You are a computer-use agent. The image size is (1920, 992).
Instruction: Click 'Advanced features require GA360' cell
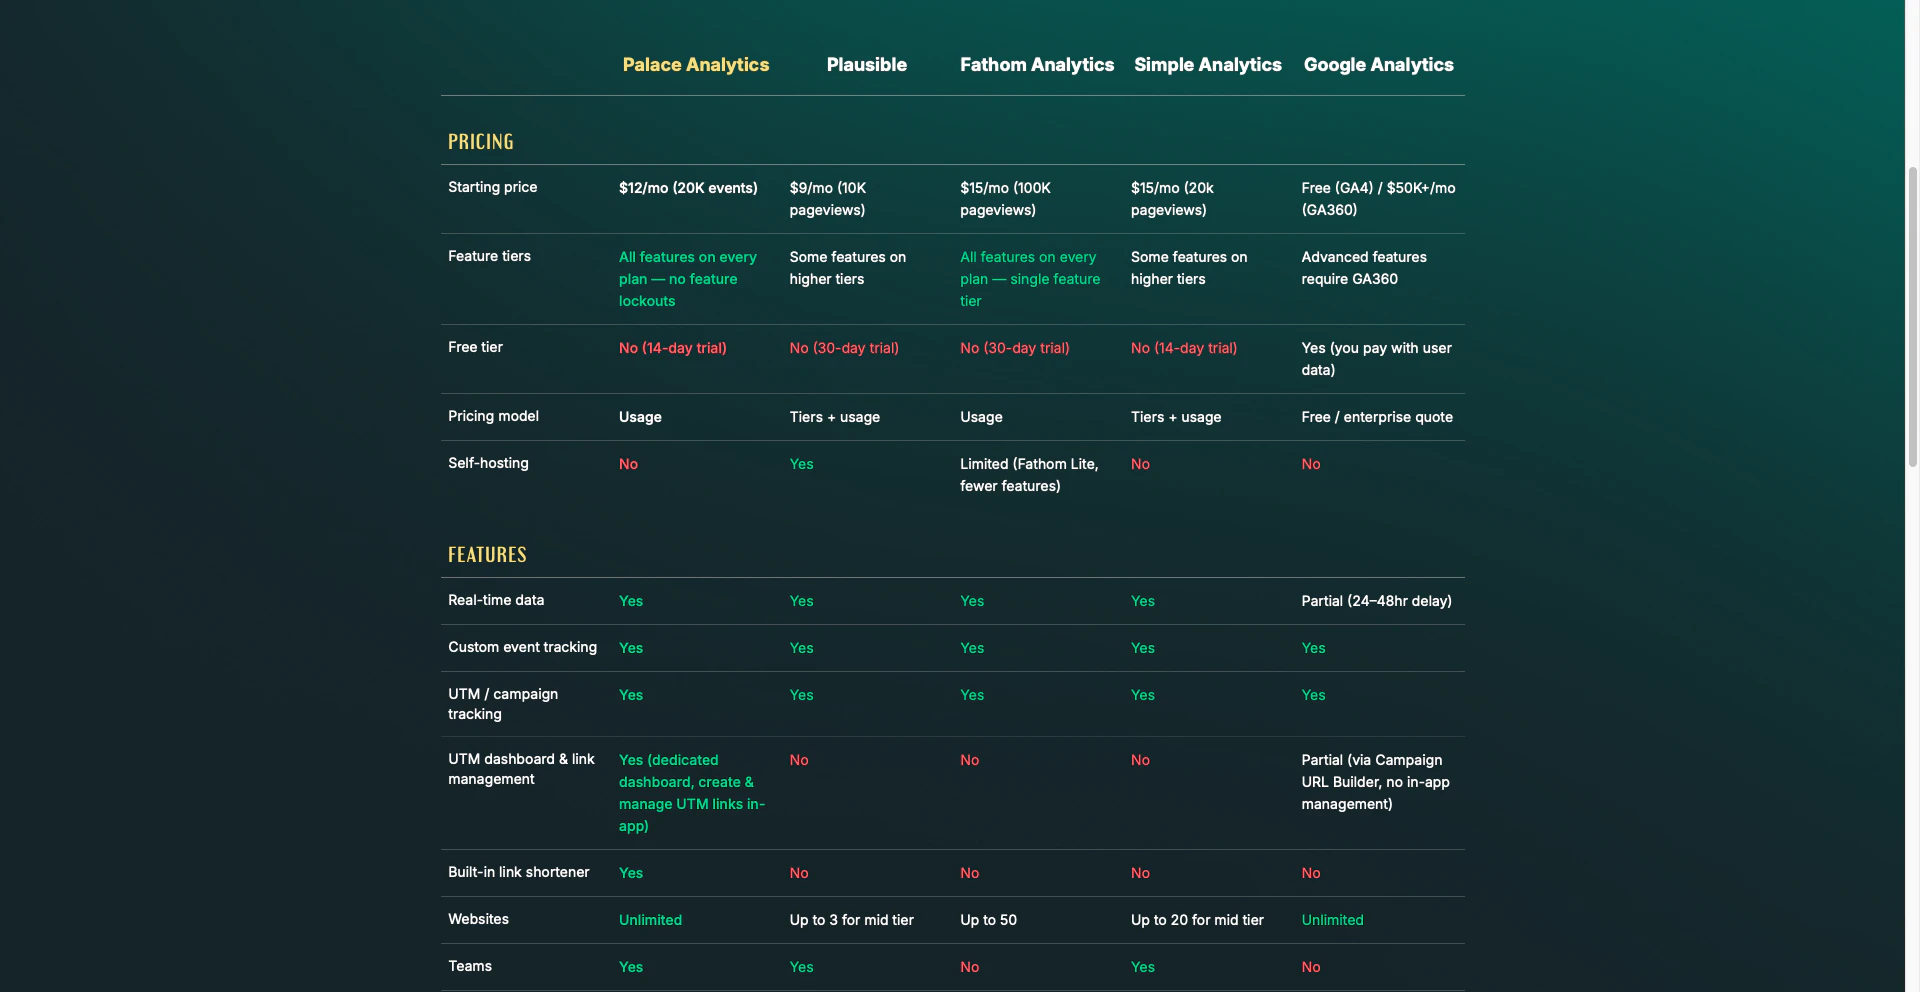[1364, 268]
